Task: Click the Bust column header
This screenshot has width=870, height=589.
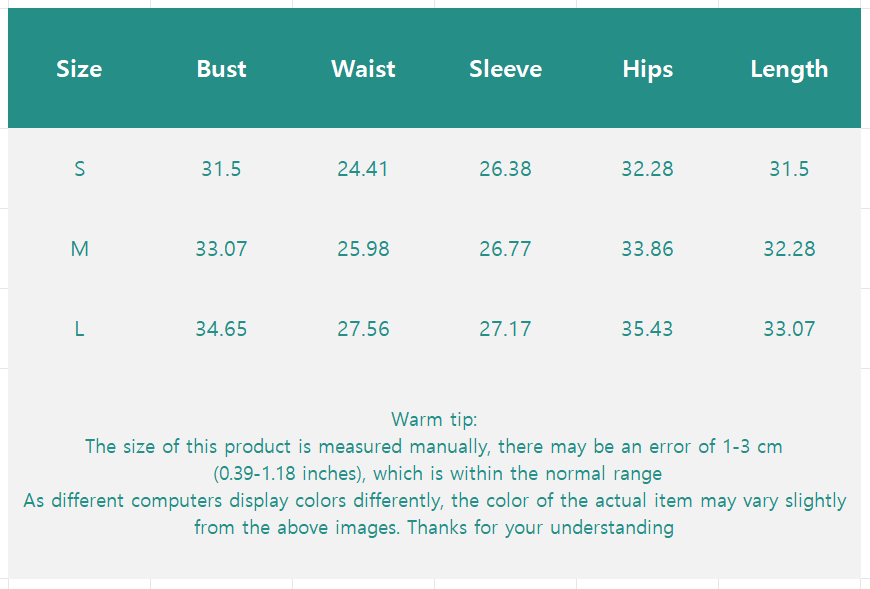Action: point(221,69)
